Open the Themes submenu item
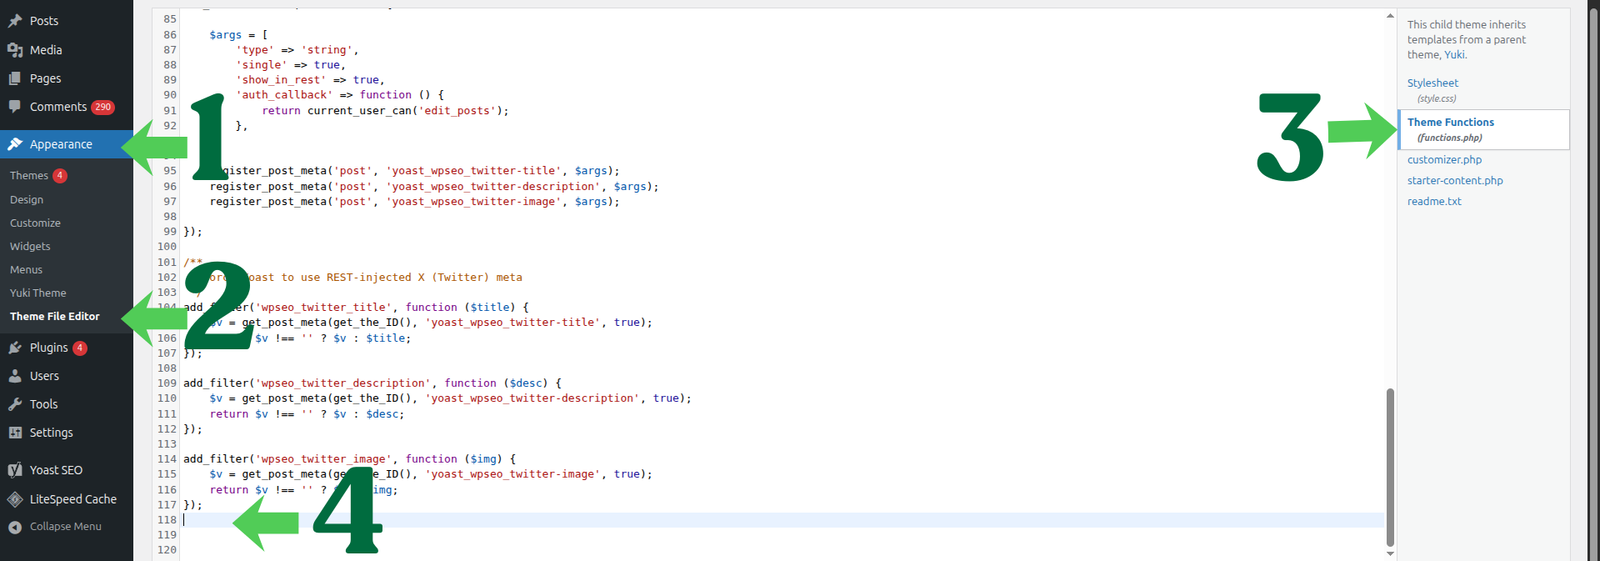Screen dimensions: 1600x561 tap(29, 176)
